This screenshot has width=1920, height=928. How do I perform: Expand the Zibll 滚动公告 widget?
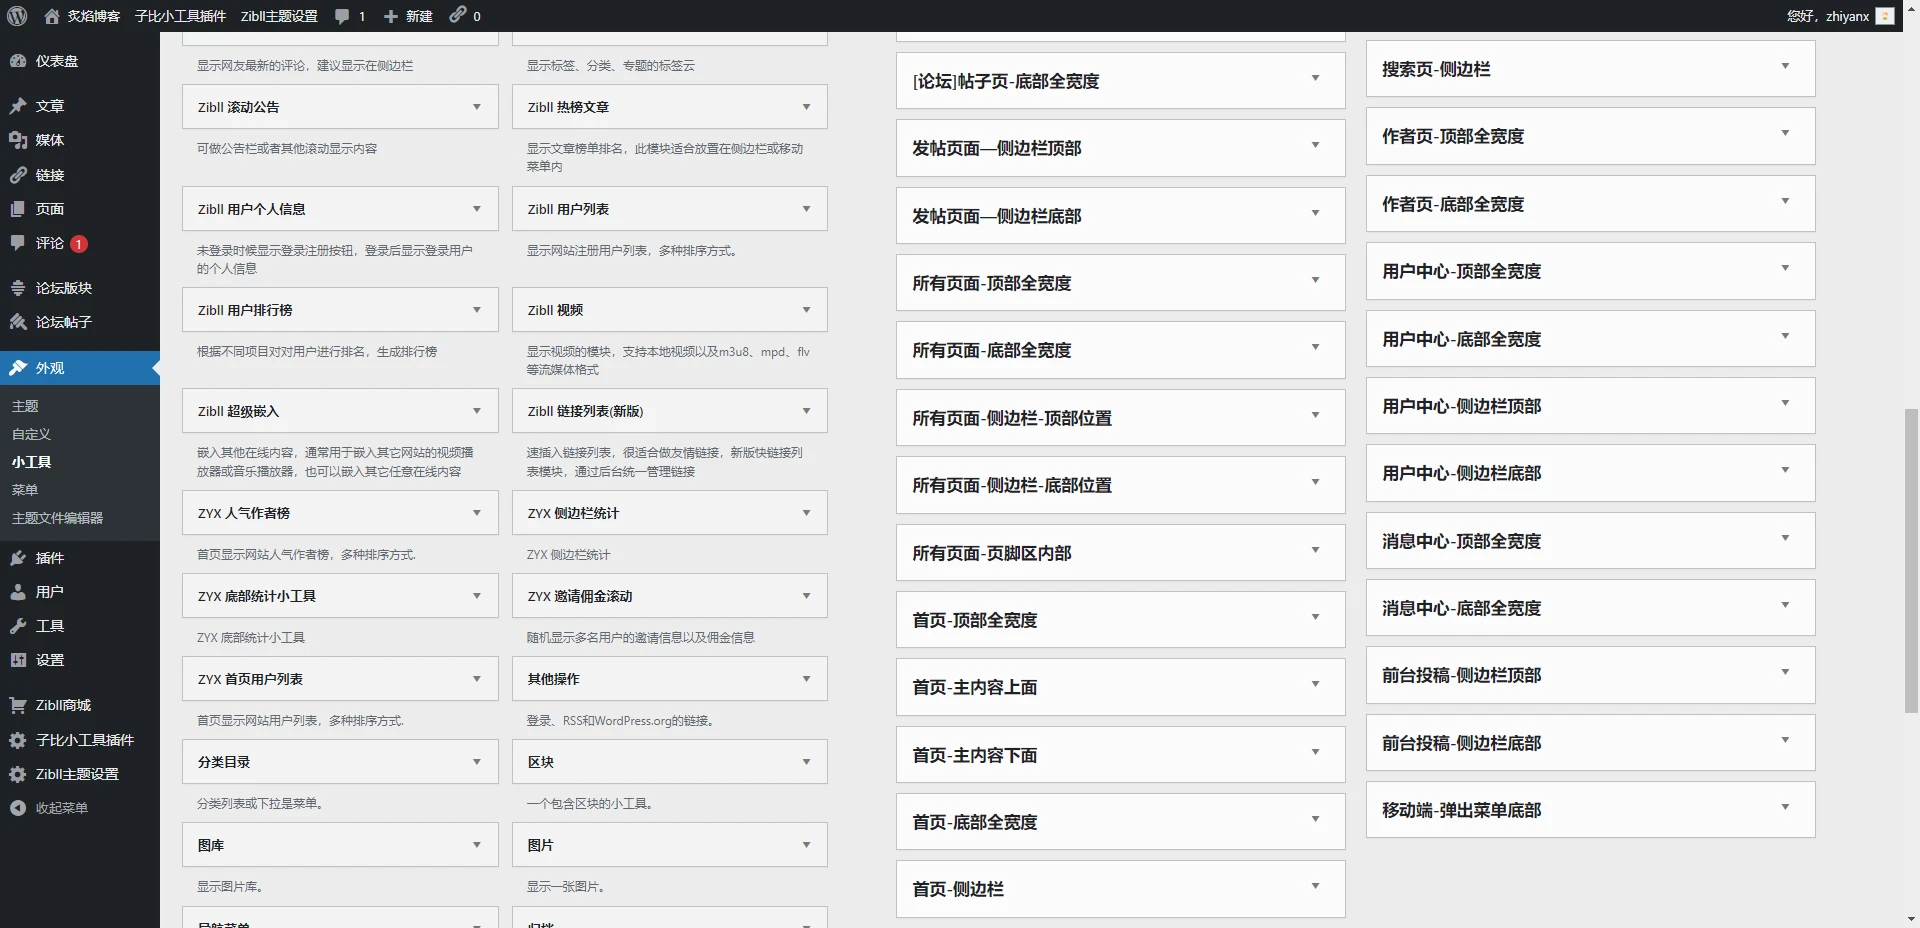(476, 107)
